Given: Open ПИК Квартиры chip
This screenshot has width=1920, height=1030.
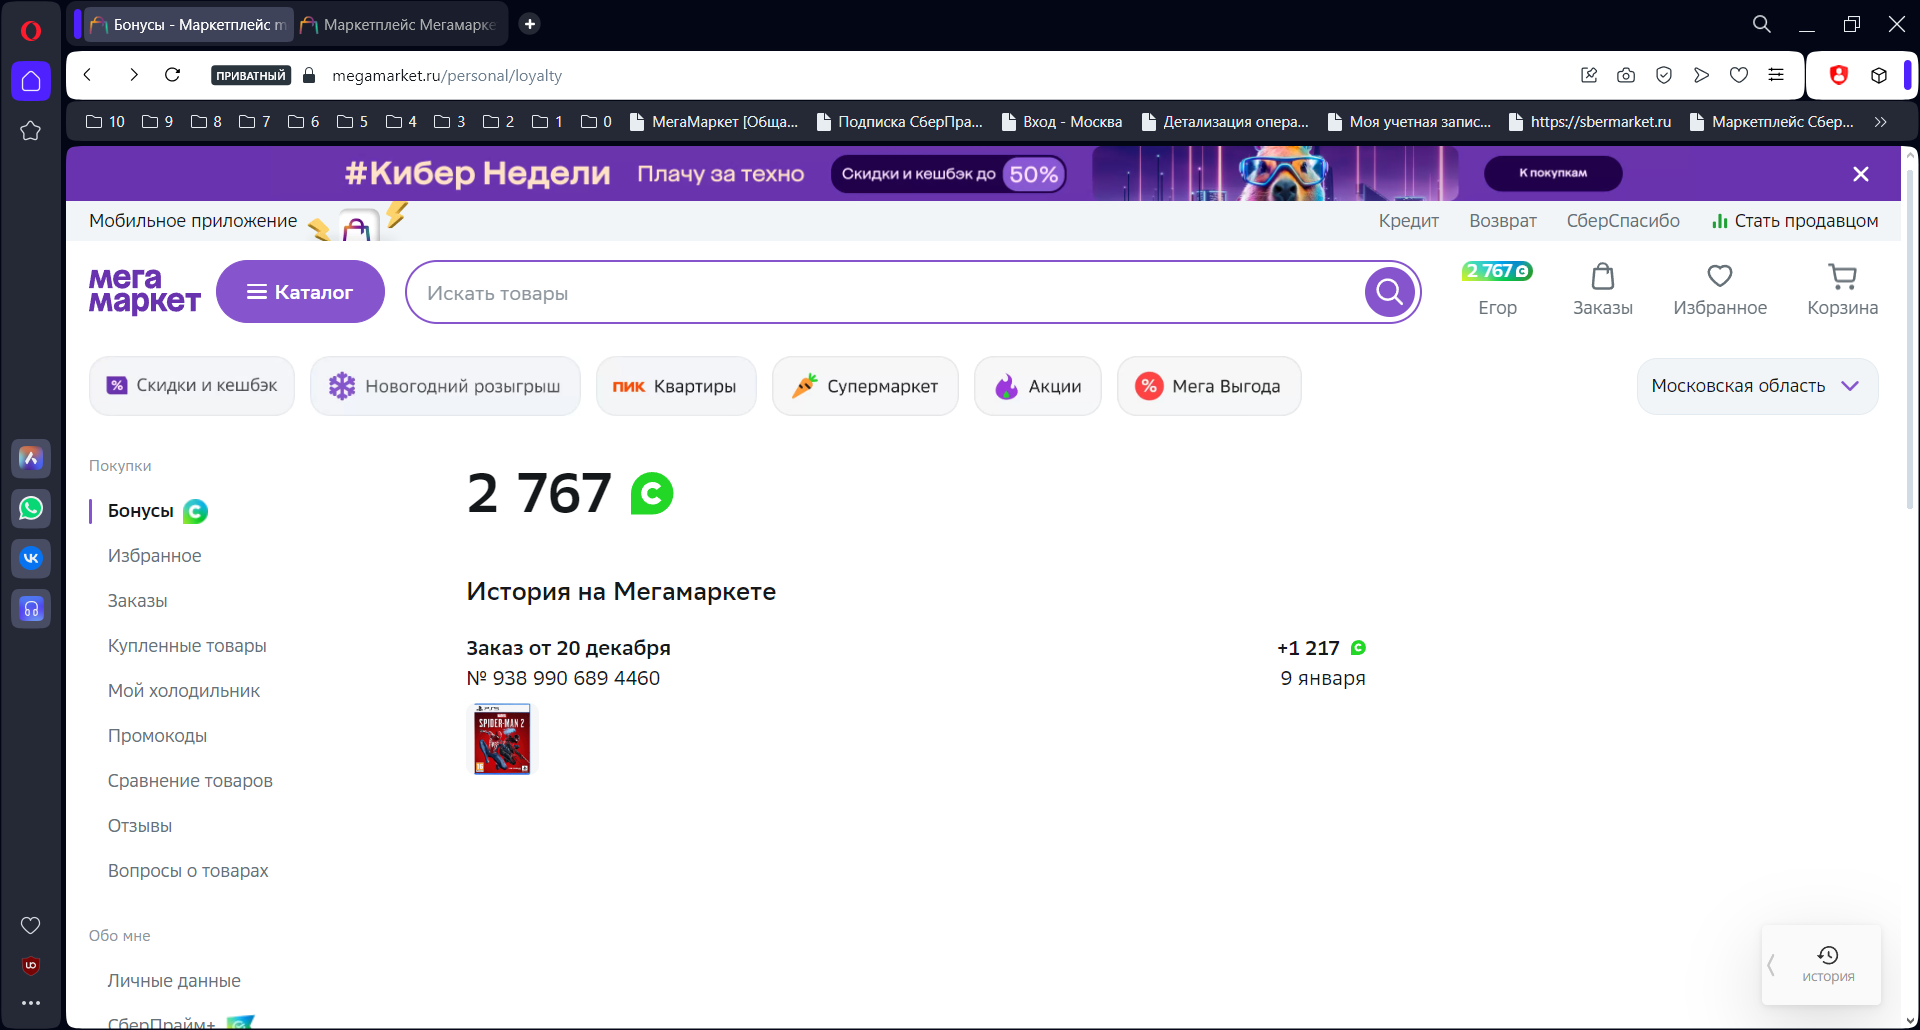Looking at the screenshot, I should tap(676, 386).
